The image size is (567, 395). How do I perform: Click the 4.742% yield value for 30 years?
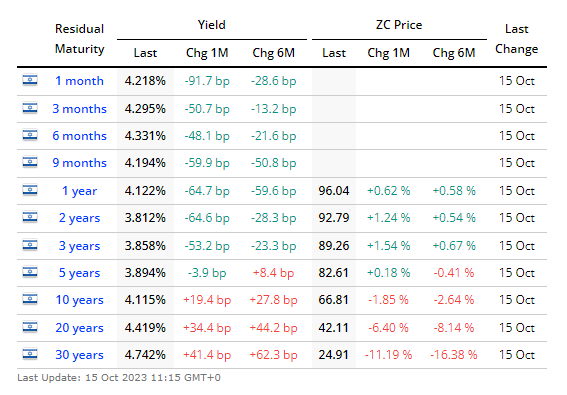[145, 354]
